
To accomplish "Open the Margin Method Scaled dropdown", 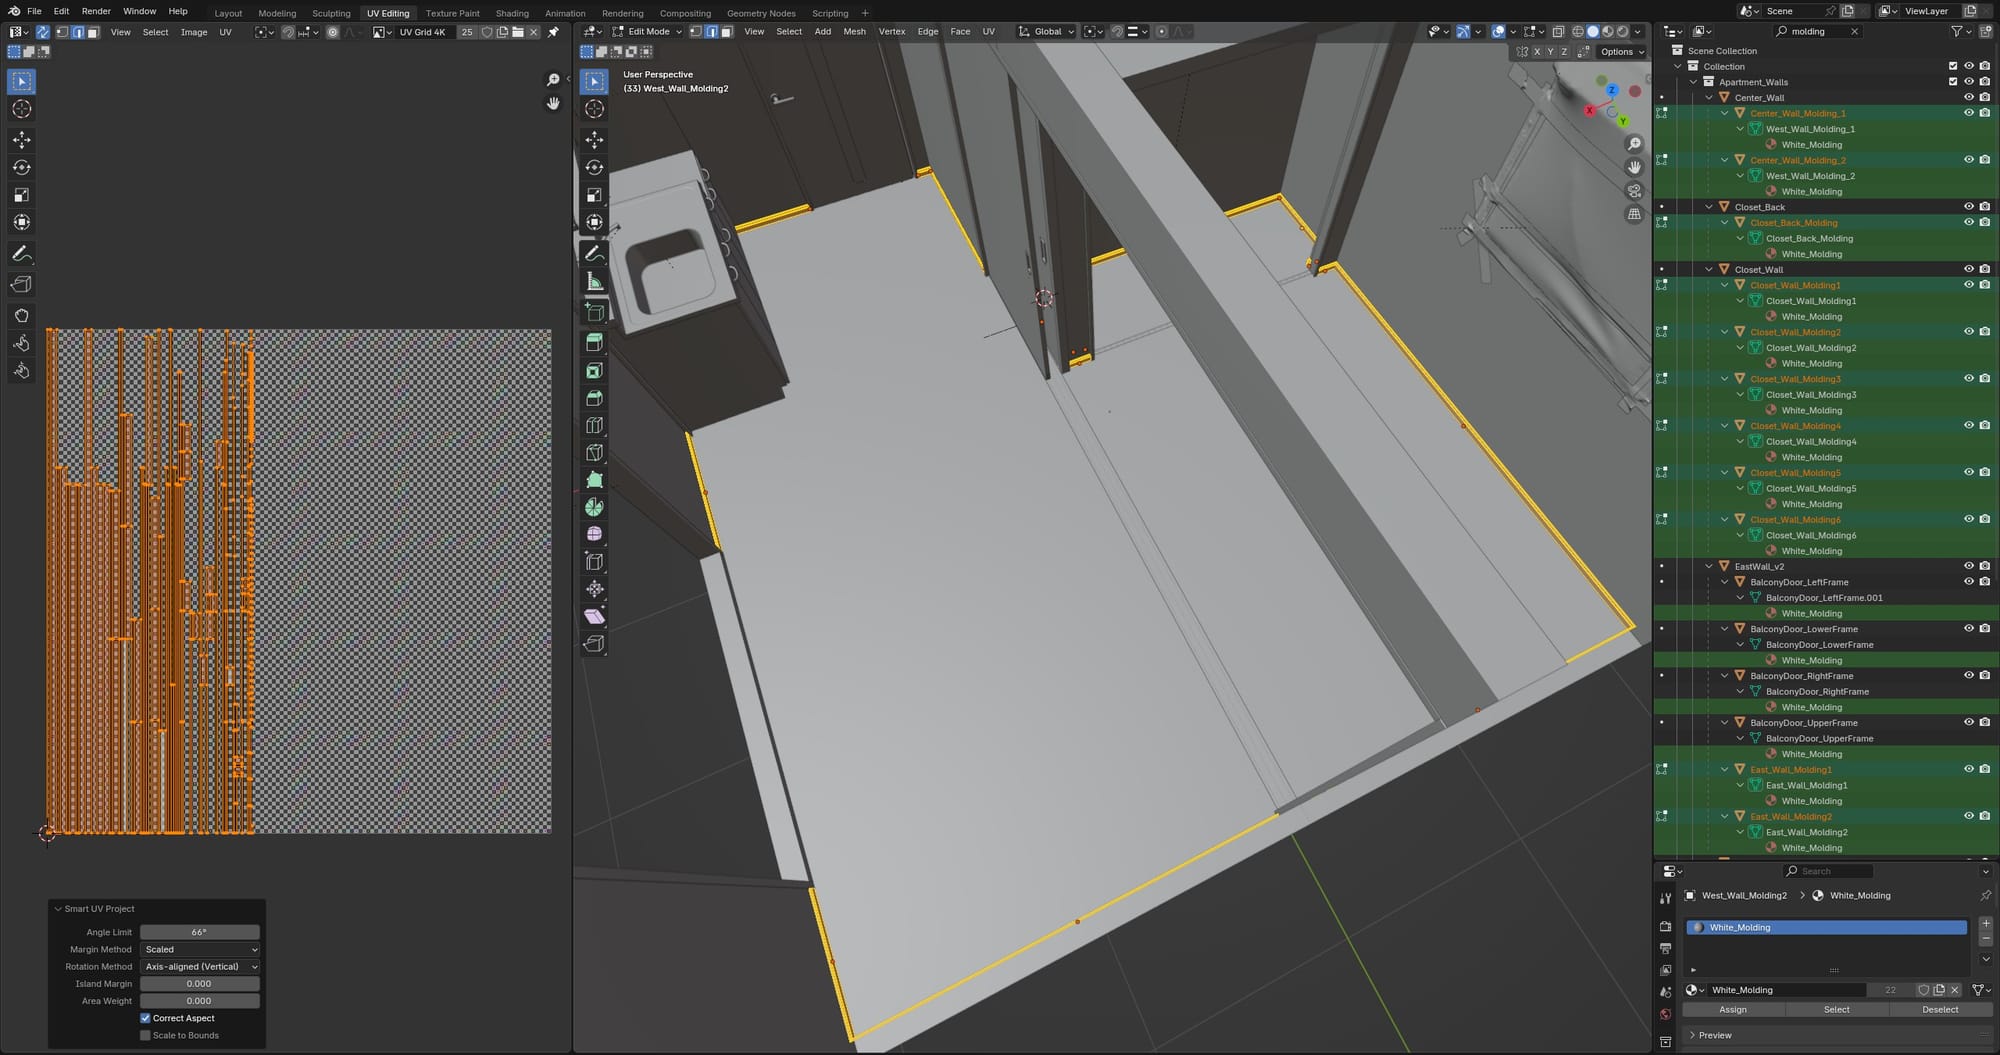I will [x=200, y=949].
